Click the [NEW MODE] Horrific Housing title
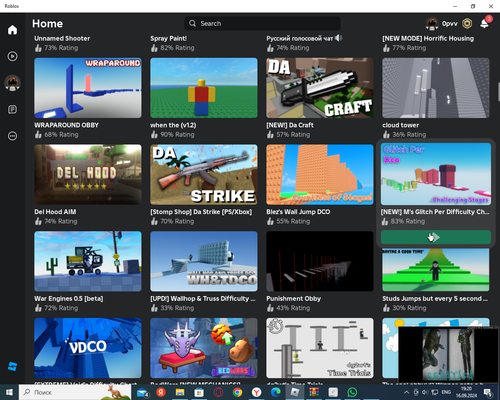The image size is (500, 400). (x=428, y=38)
